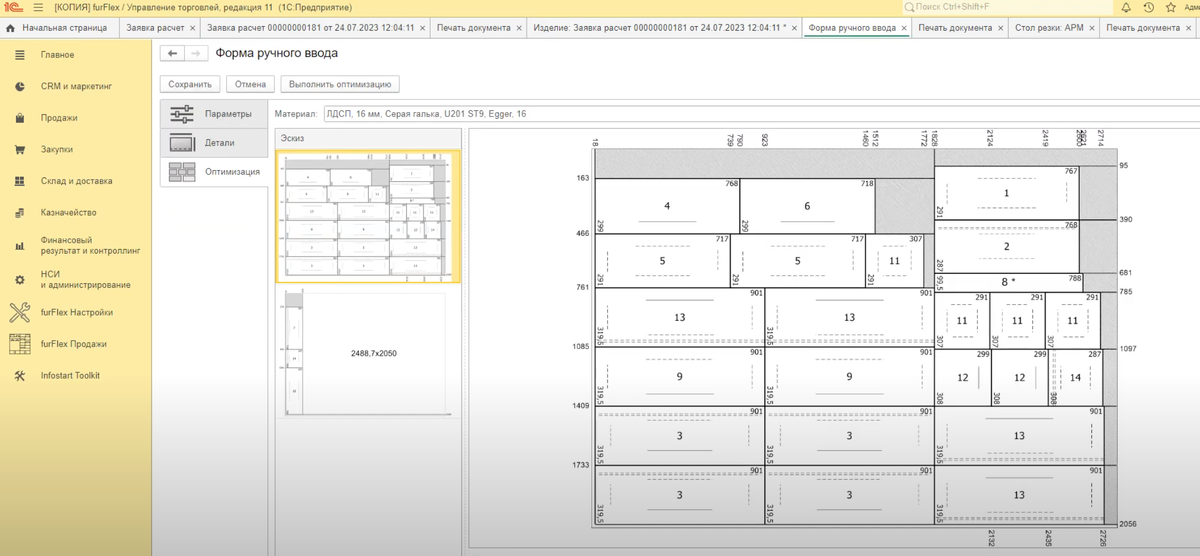1200x556 pixels.
Task: Click the 163 dimension label
Action: coord(583,178)
